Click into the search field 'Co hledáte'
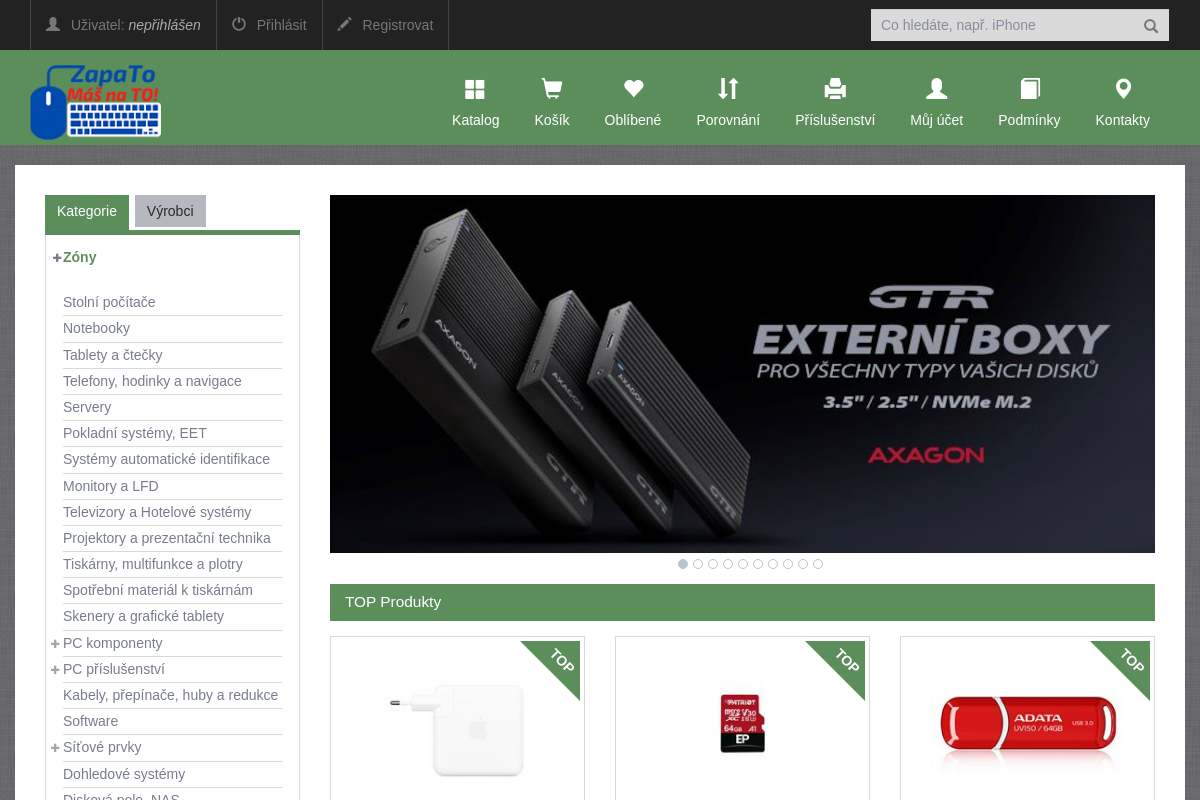Screen dimensions: 1200x800 (1005, 25)
